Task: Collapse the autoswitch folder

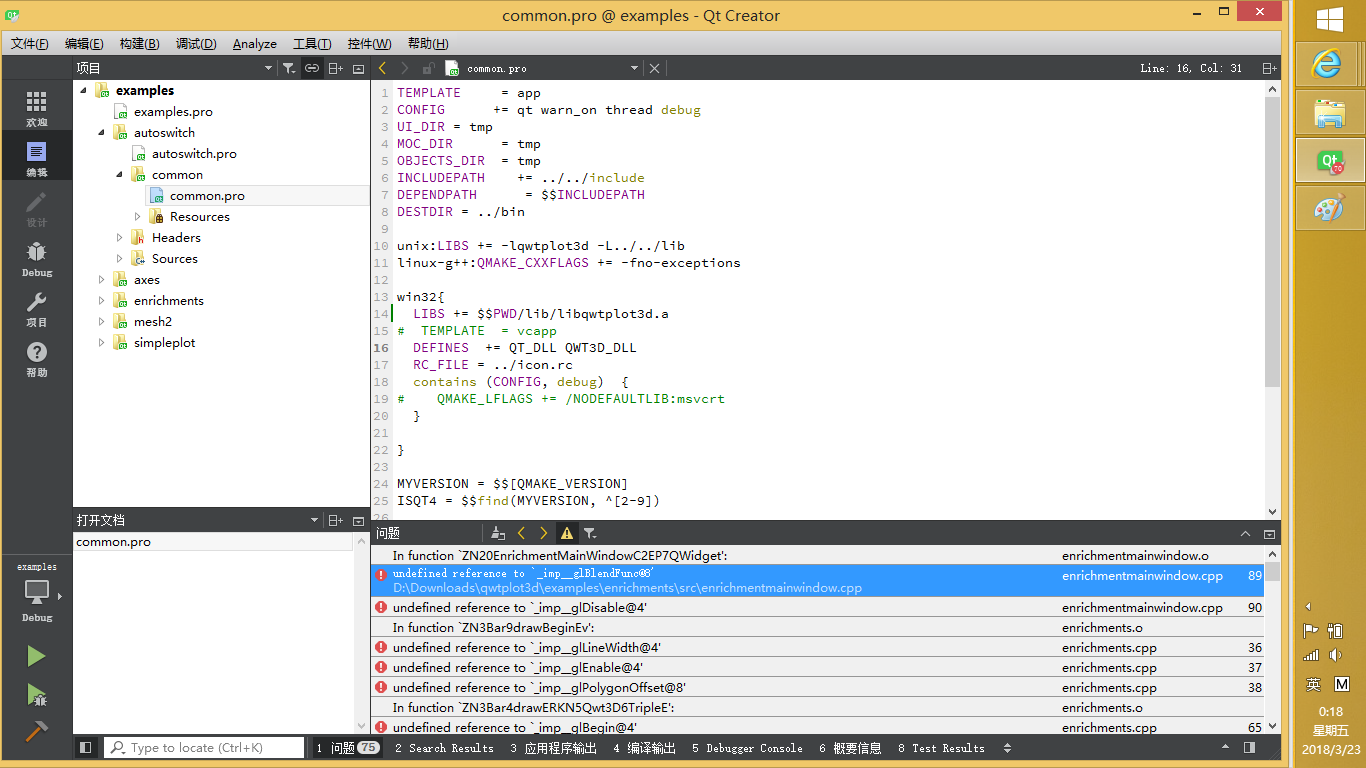Action: pyautogui.click(x=102, y=132)
